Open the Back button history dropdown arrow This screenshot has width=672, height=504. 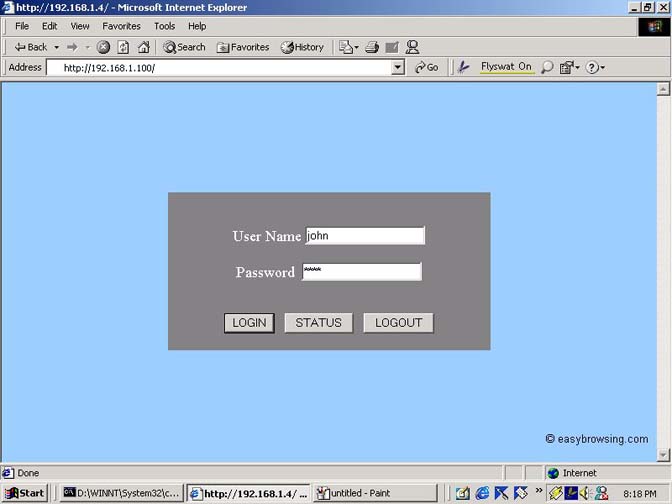pos(56,47)
